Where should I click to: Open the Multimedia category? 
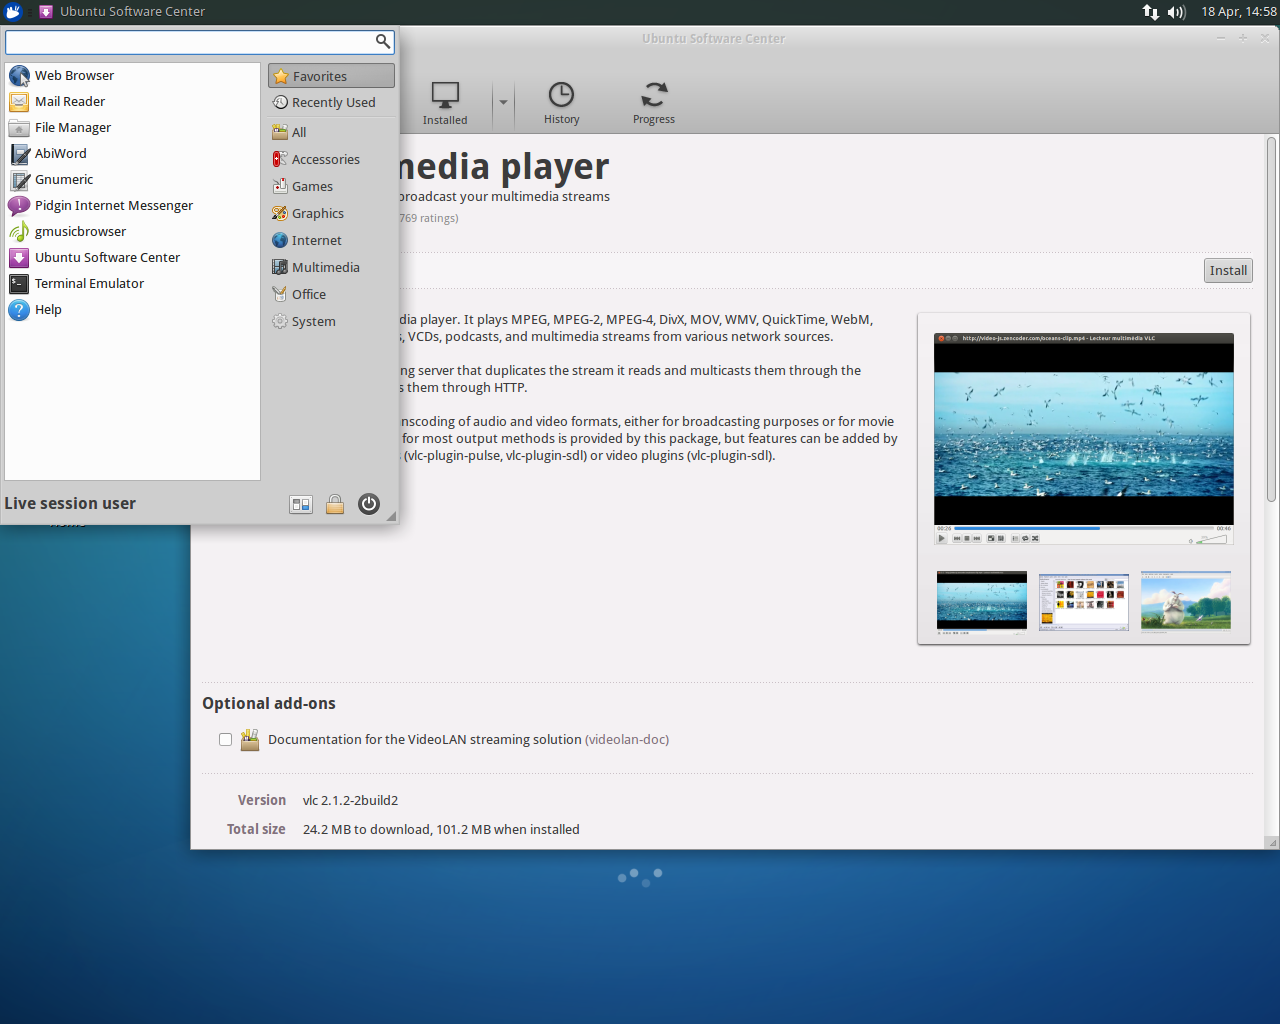pos(331,267)
